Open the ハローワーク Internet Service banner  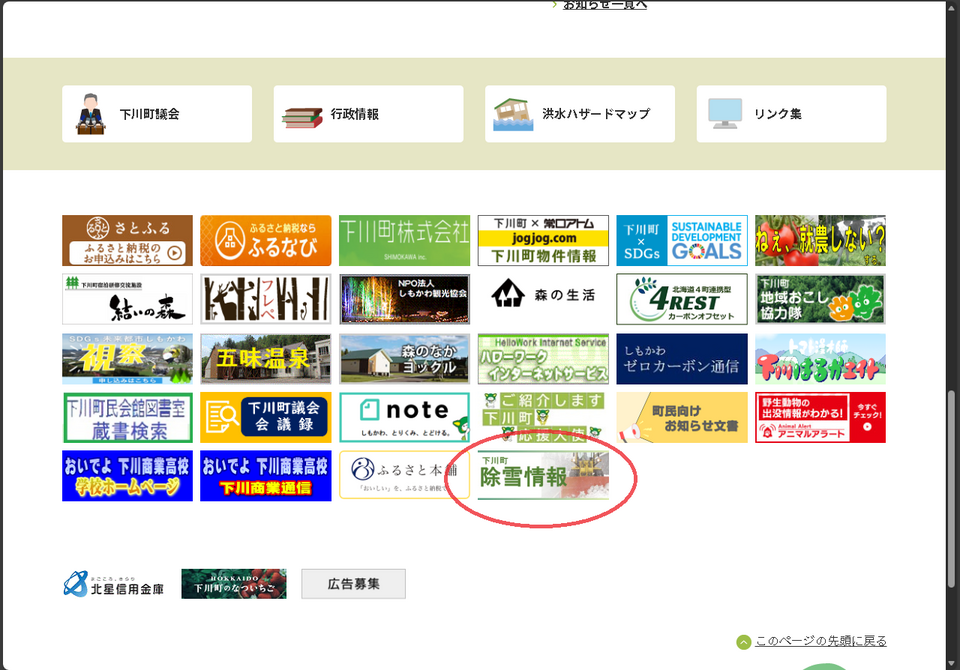542,359
